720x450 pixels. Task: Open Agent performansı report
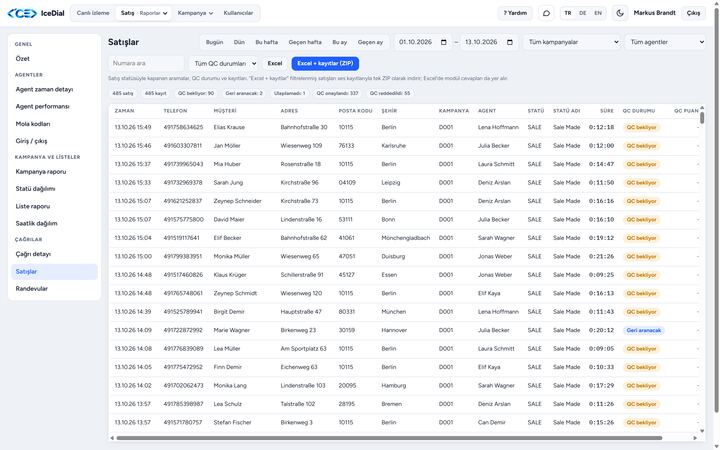pyautogui.click(x=54, y=107)
